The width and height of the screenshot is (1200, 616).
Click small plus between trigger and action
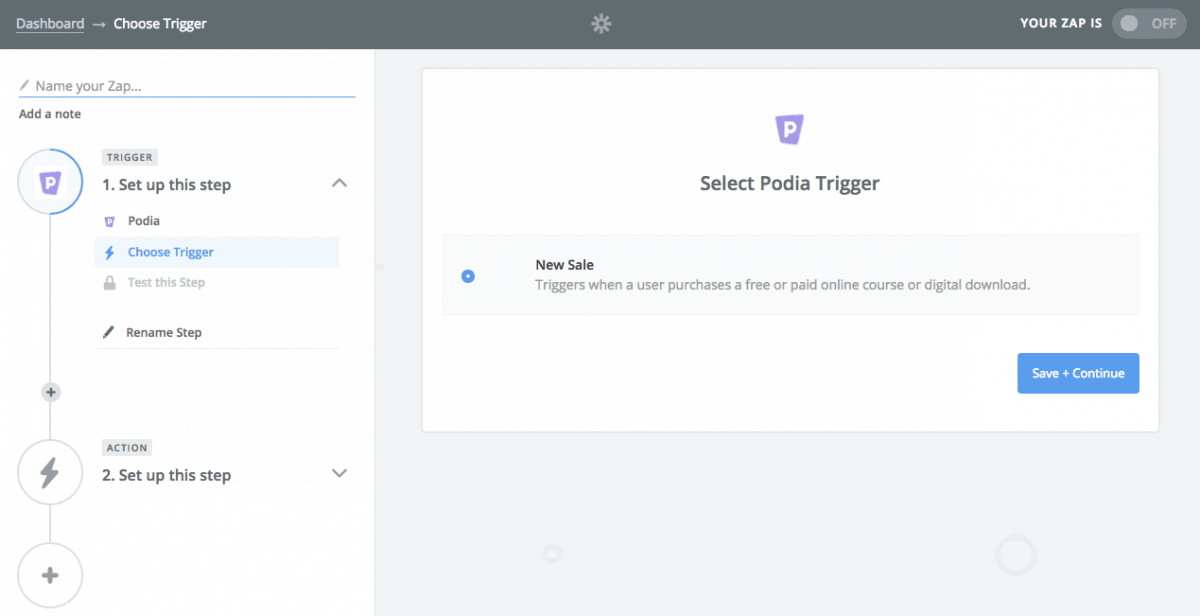(51, 392)
